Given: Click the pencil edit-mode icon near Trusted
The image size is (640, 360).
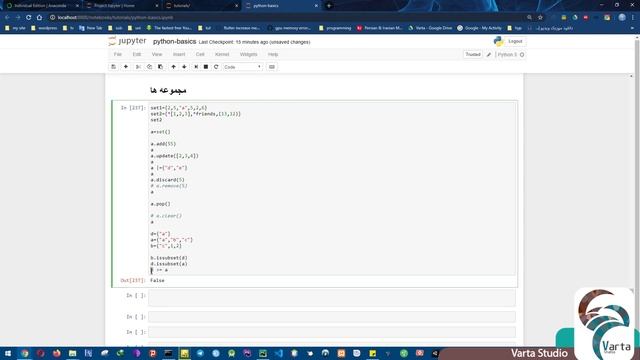Looking at the screenshot, I should pyautogui.click(x=489, y=54).
